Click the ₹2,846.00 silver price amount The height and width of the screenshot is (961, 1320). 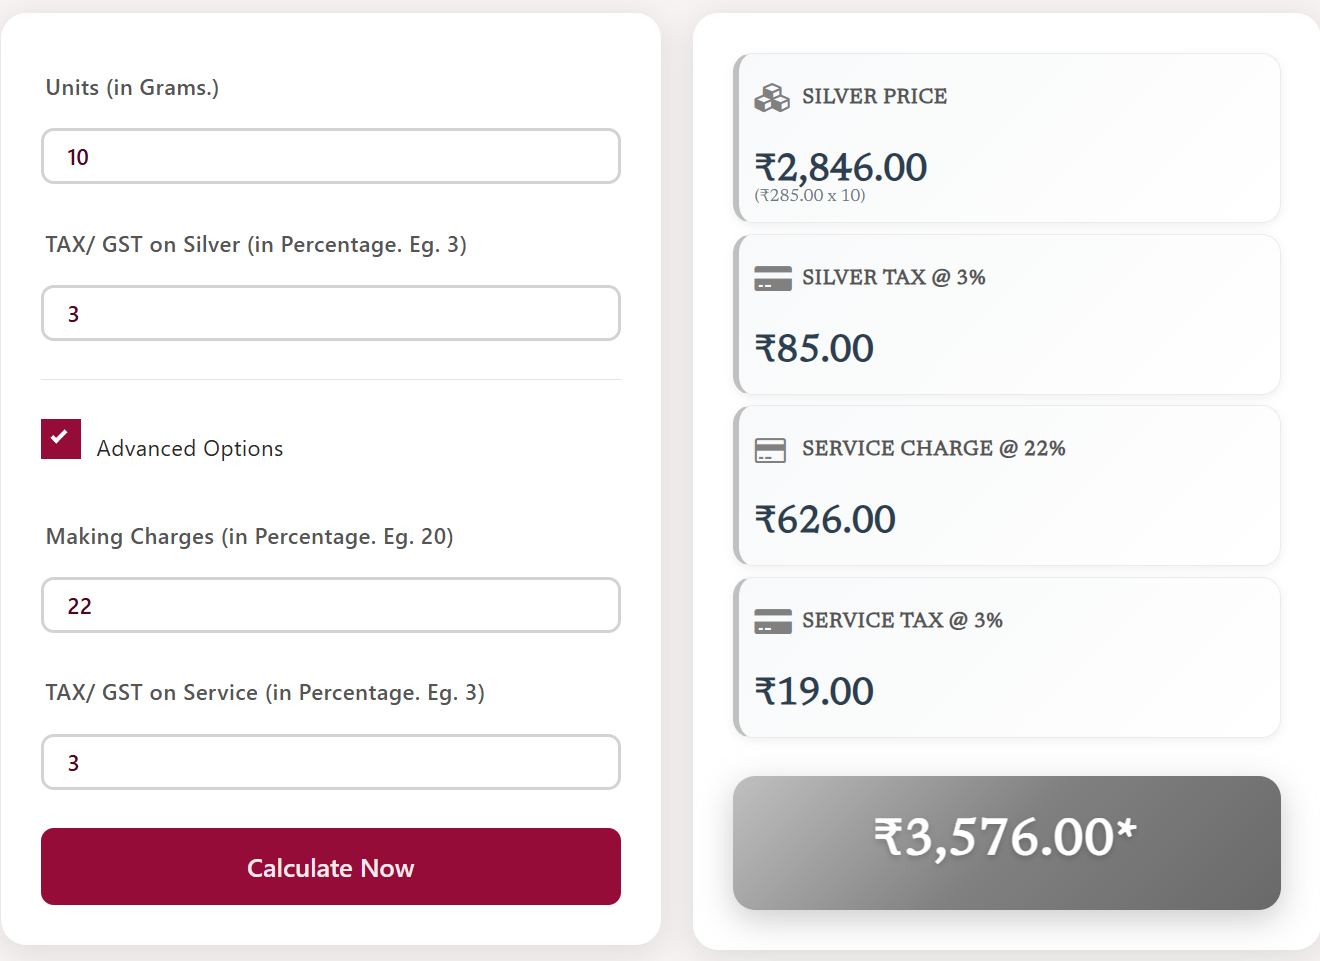(840, 167)
